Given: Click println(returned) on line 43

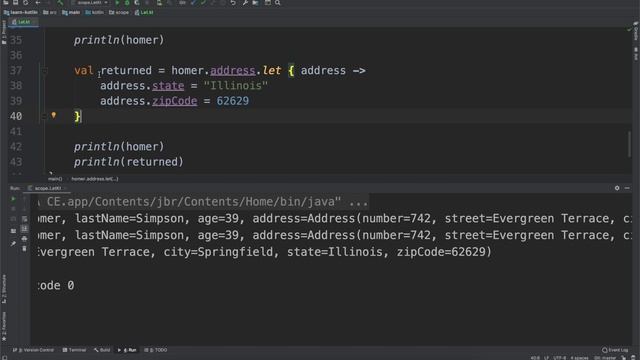Looking at the screenshot, I should pos(129,162).
